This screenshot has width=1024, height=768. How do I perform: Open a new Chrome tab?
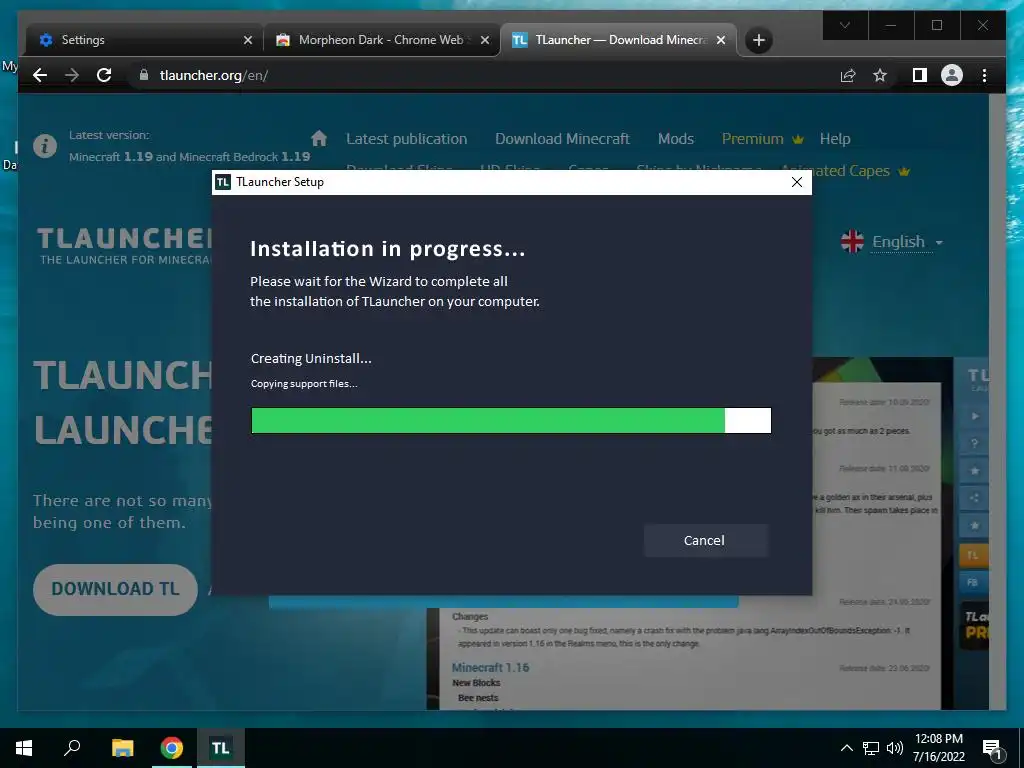758,40
